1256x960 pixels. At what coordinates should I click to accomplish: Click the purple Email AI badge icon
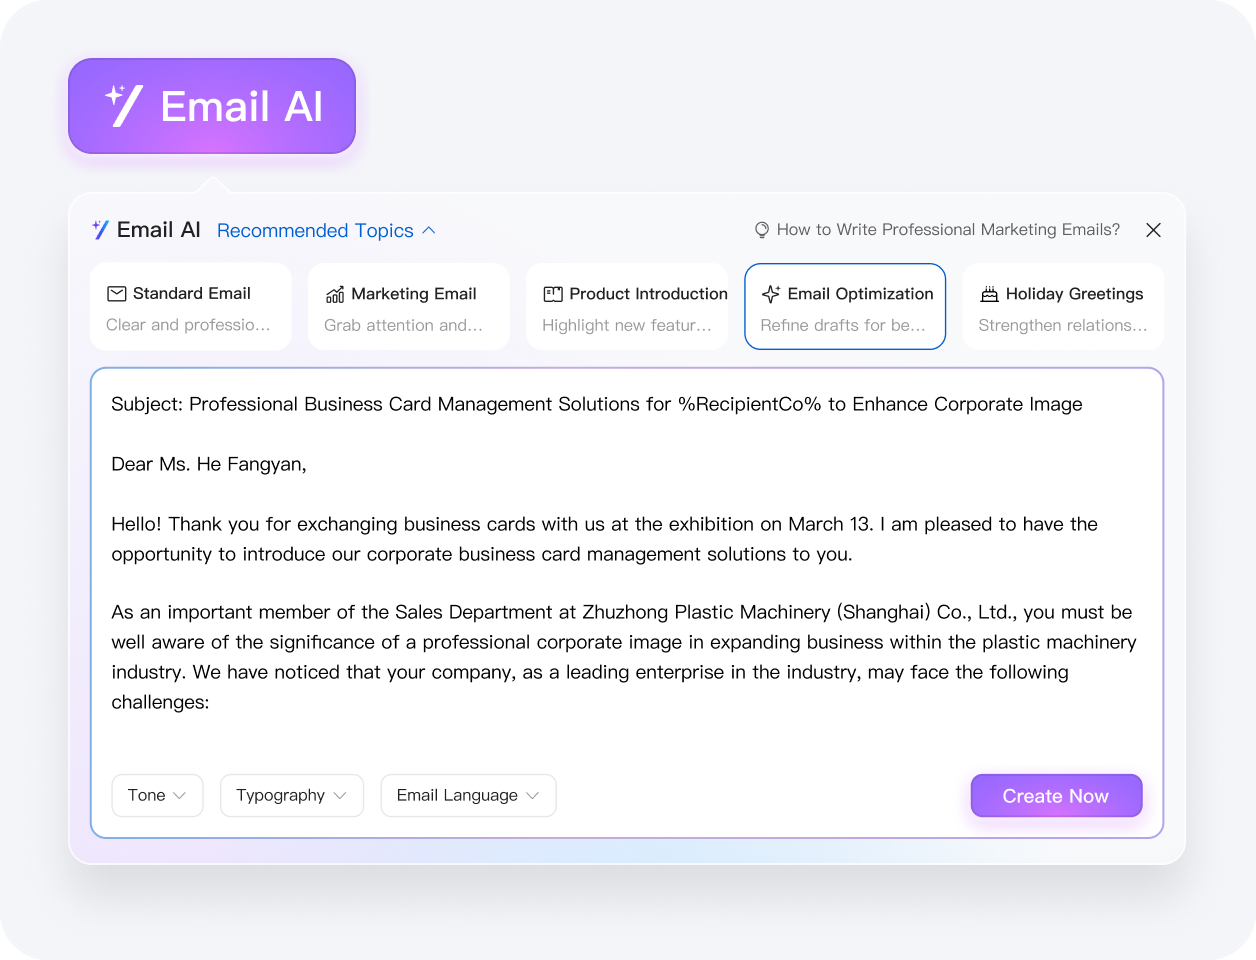[x=125, y=104]
